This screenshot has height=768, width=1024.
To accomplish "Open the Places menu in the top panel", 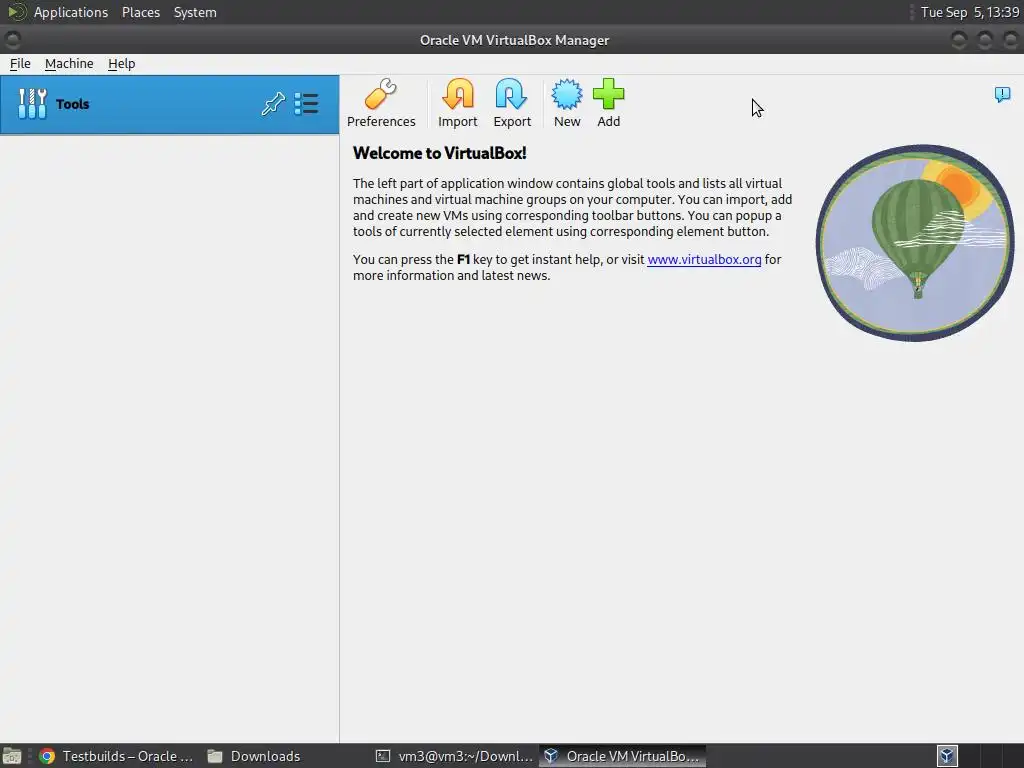I will tap(141, 12).
